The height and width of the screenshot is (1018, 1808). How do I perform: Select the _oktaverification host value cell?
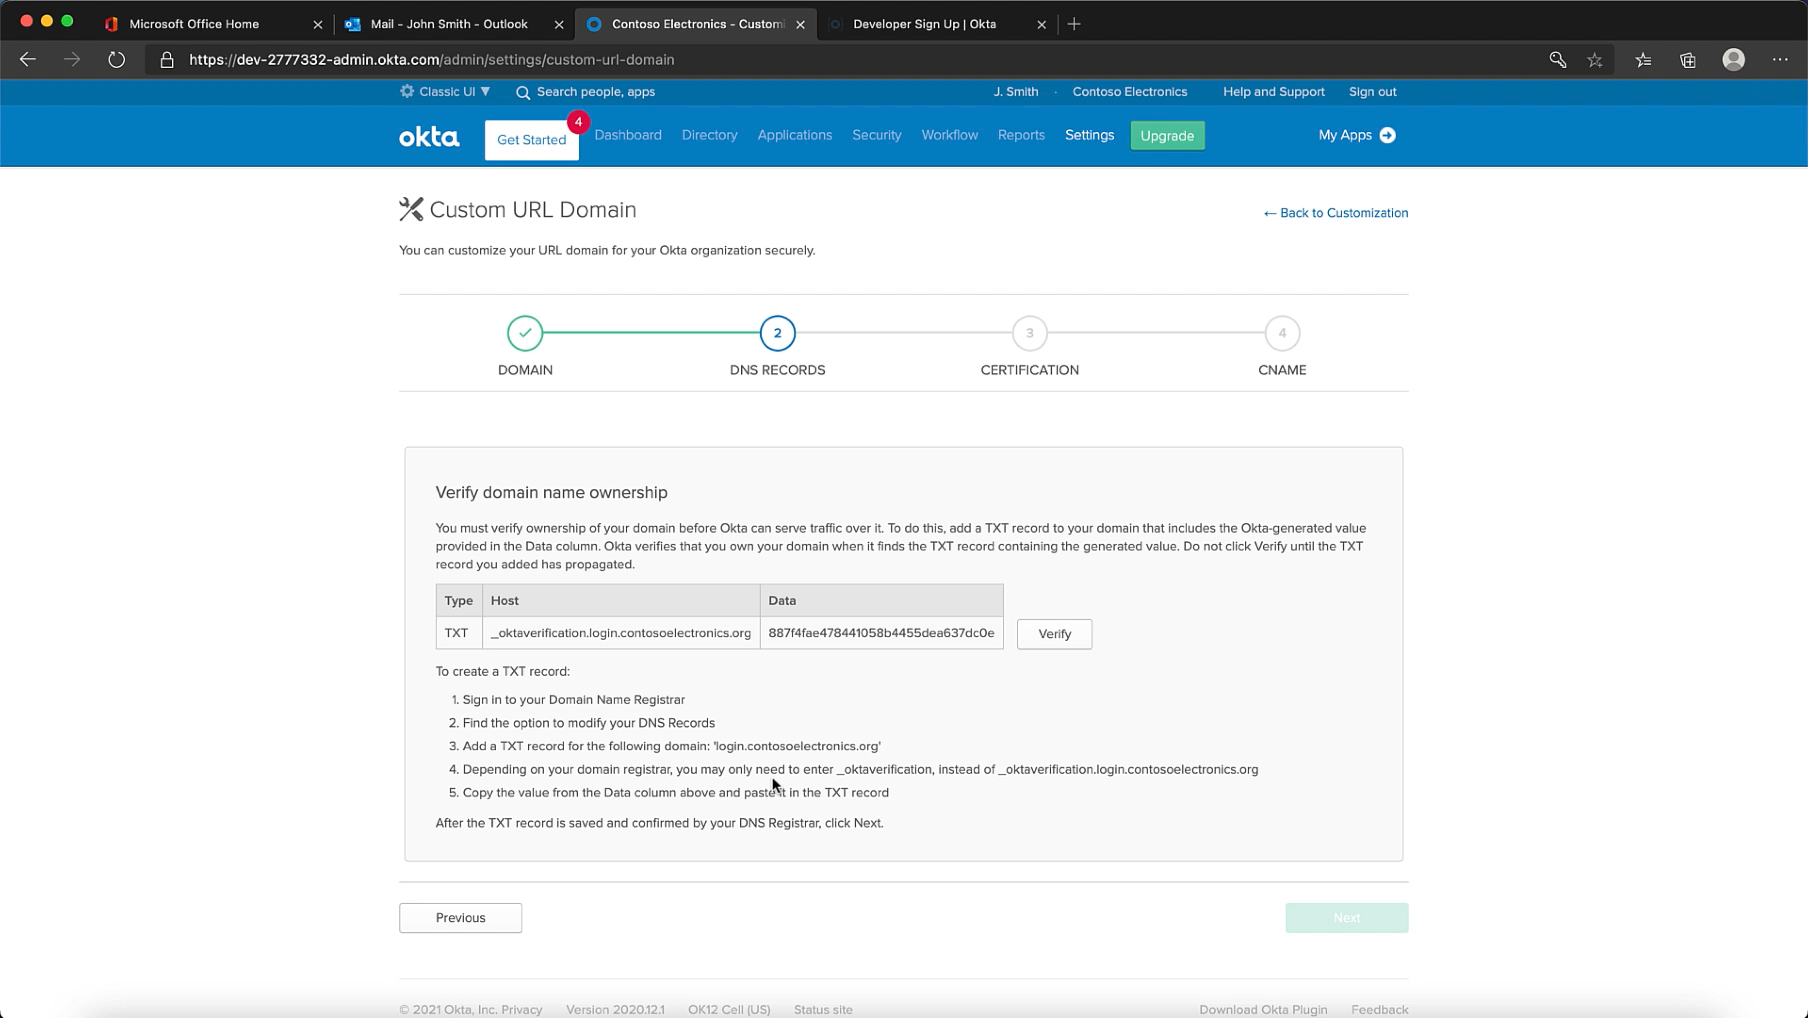621,633
